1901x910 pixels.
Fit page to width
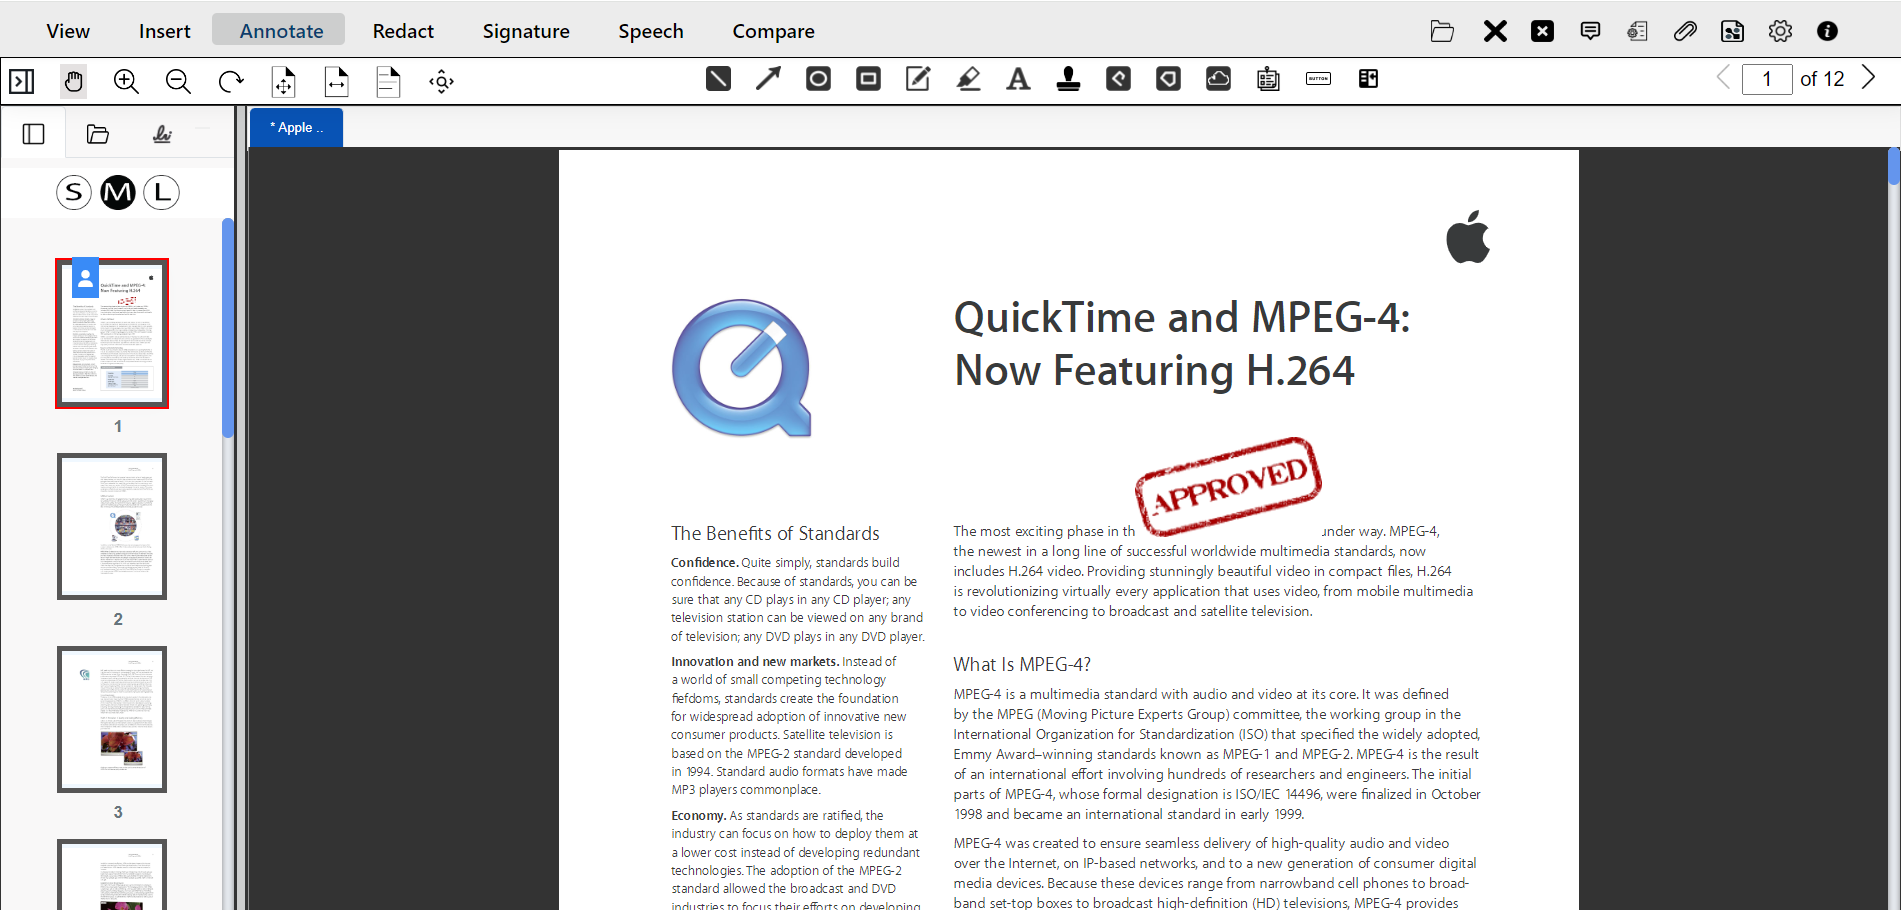(337, 81)
